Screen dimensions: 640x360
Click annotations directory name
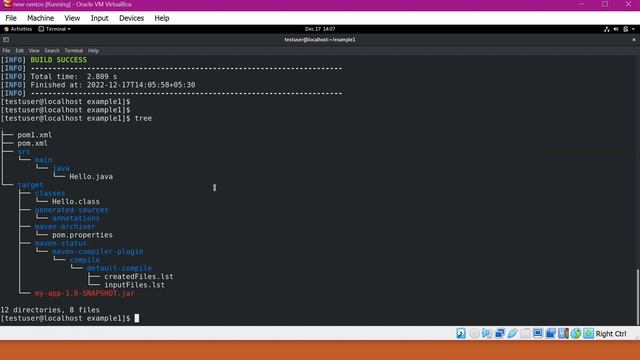76,218
